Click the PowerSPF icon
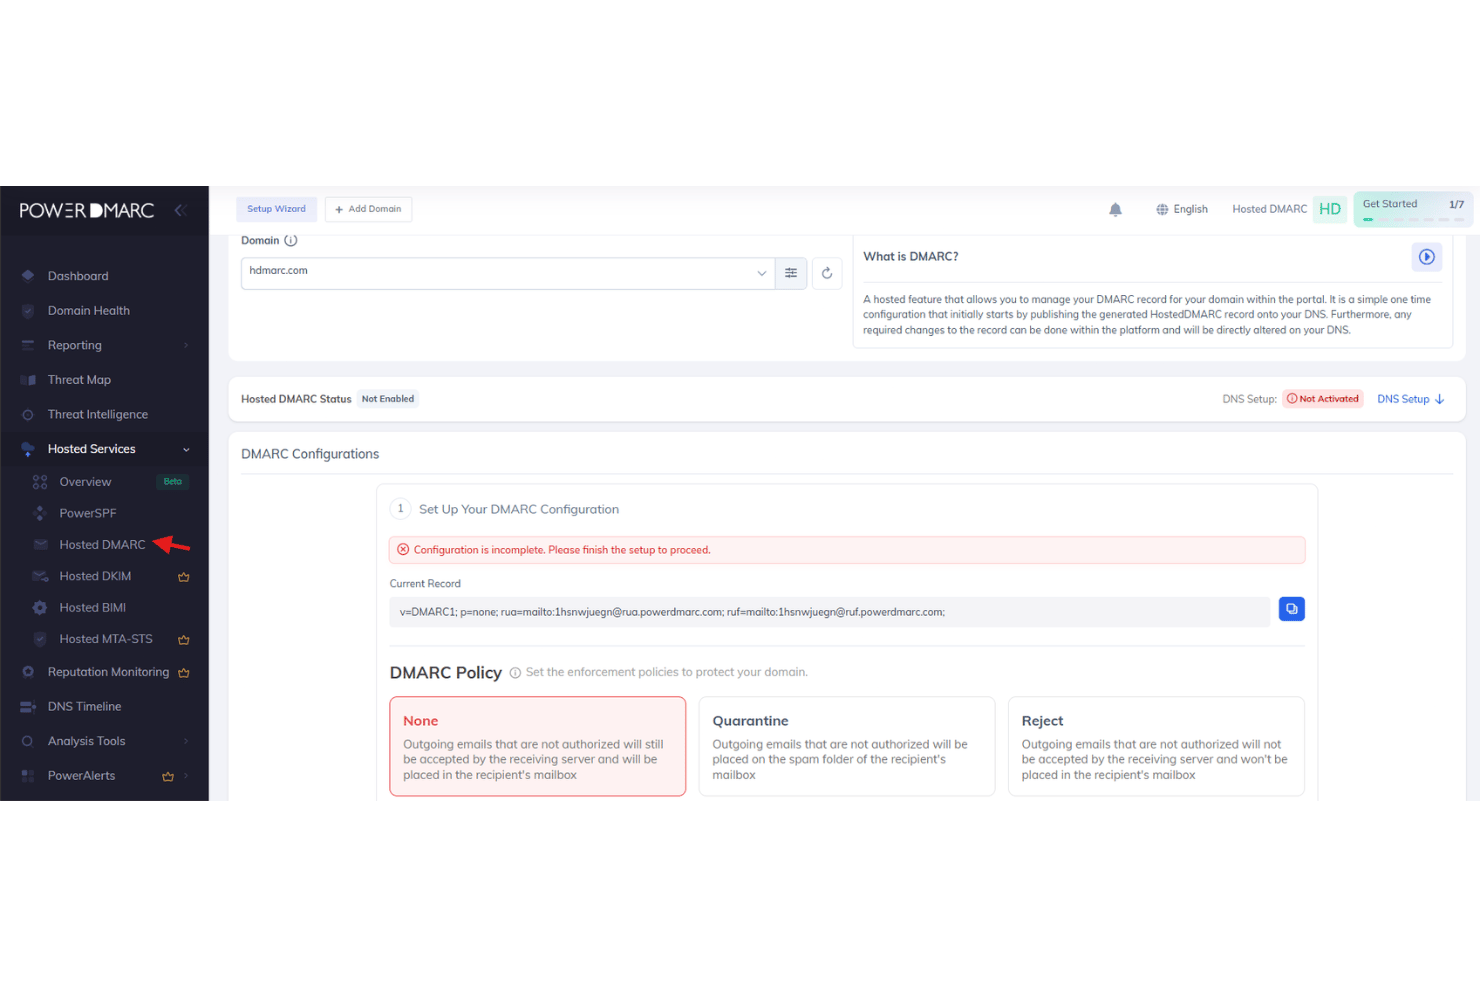Viewport: 1480px width, 987px height. [40, 513]
